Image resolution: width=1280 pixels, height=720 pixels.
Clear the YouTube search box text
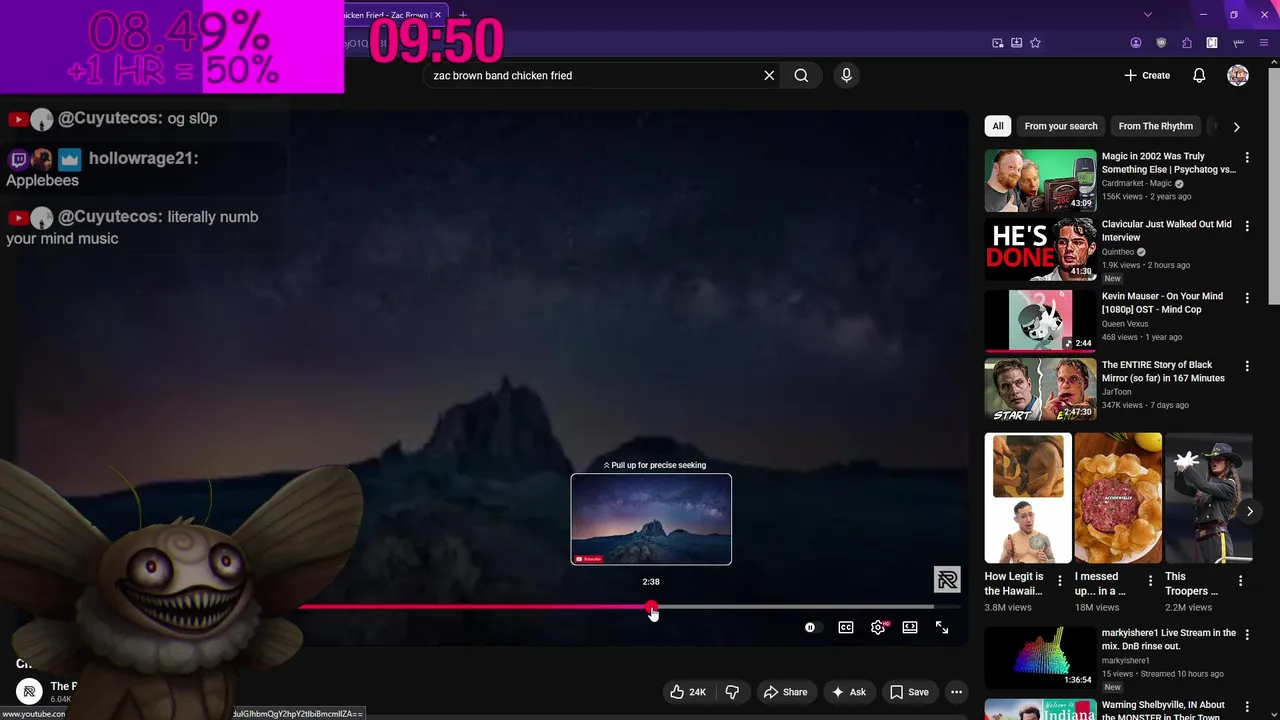pos(769,75)
